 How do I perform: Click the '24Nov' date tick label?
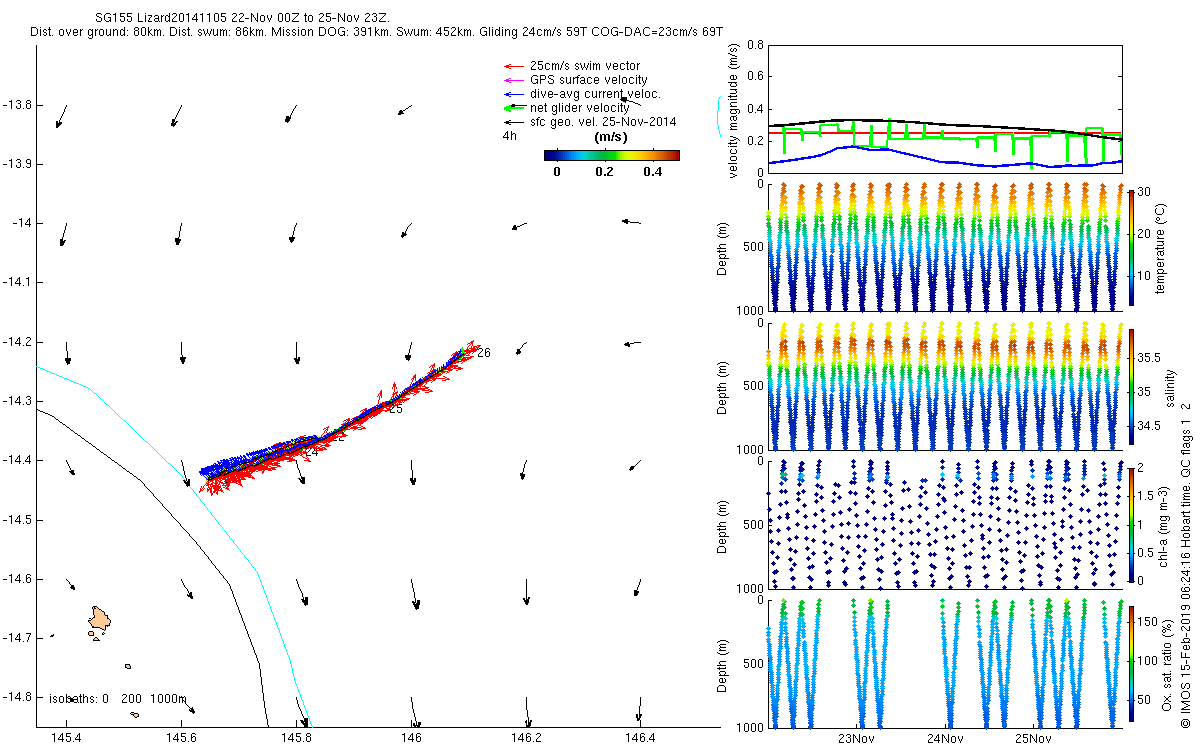click(945, 739)
